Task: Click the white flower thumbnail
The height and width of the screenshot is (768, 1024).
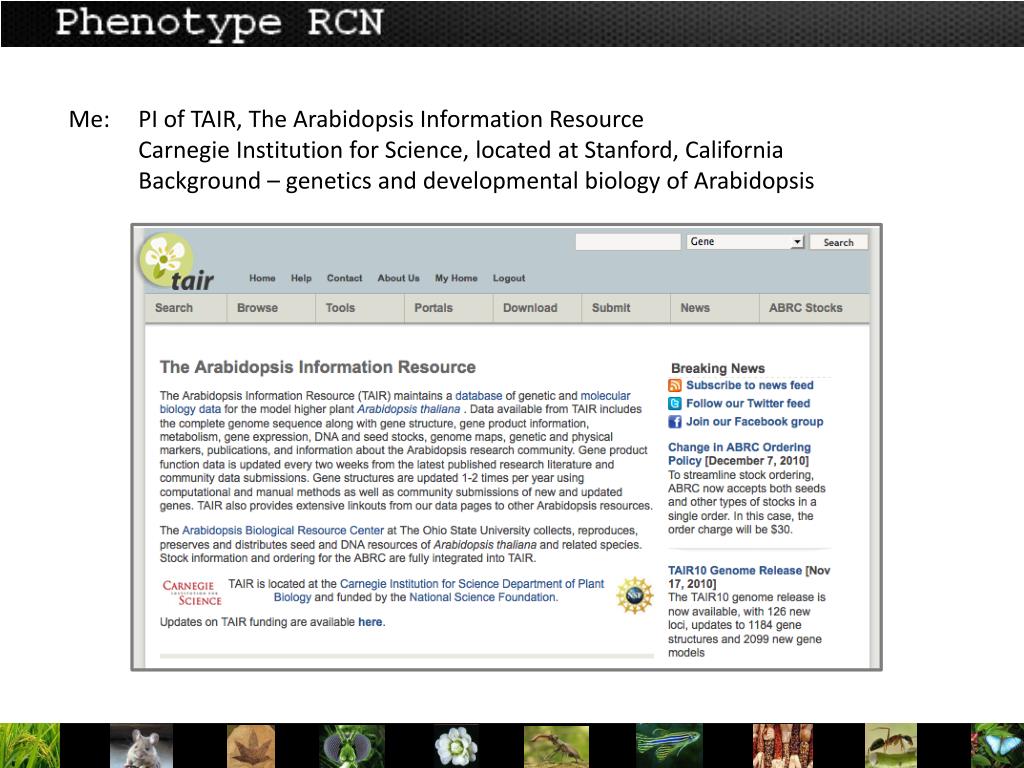Action: (x=456, y=746)
